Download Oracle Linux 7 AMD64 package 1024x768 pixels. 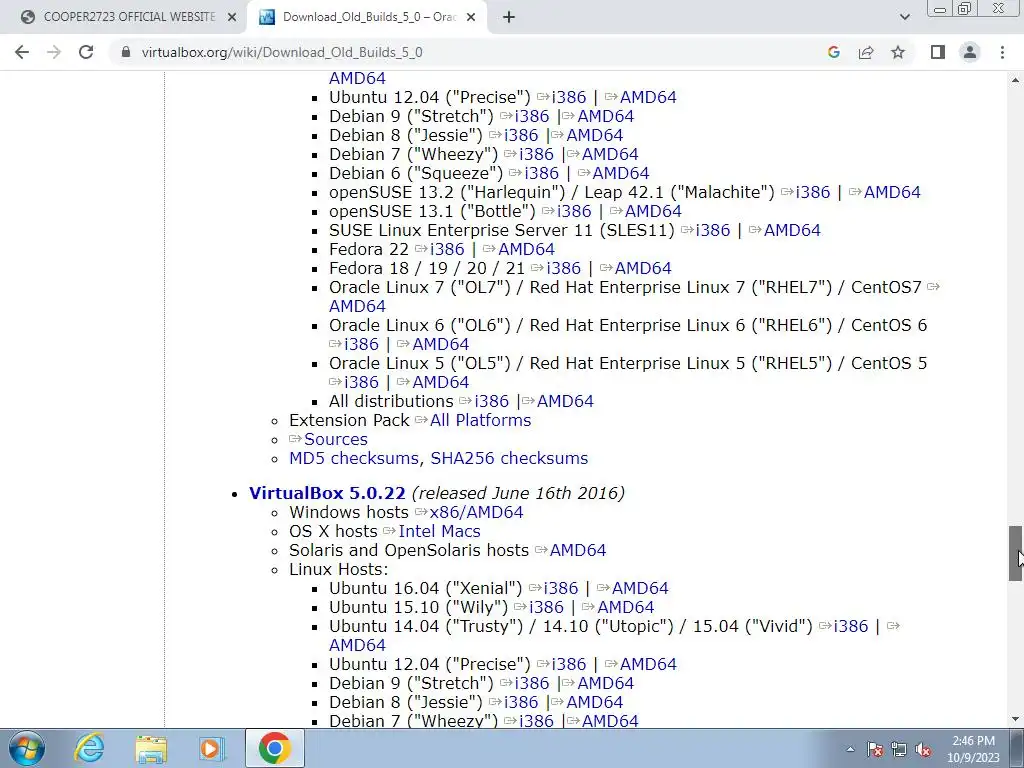357,306
